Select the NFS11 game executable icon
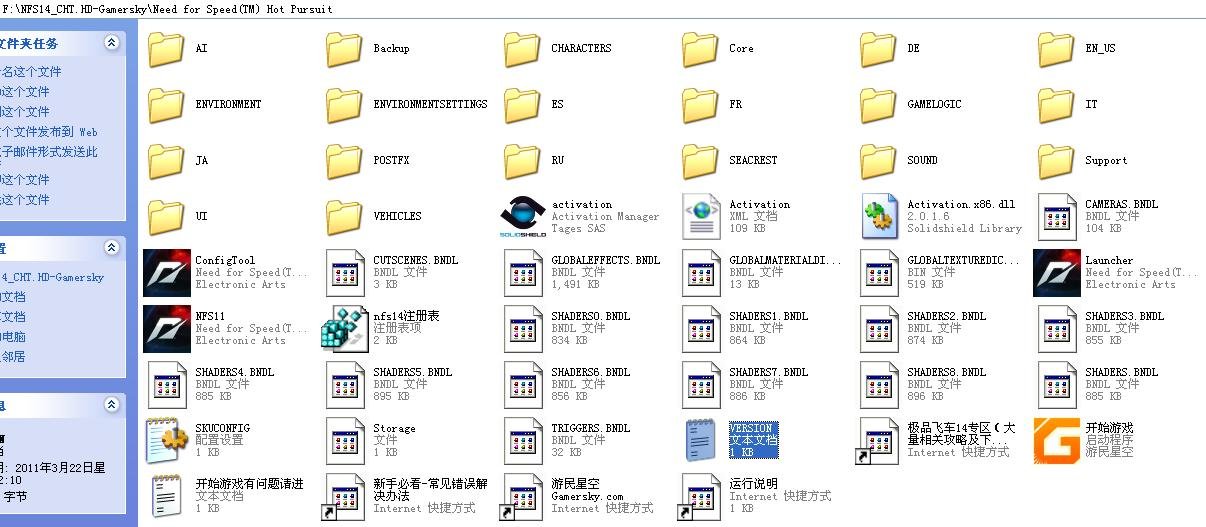The width and height of the screenshot is (1206, 527). [x=166, y=329]
